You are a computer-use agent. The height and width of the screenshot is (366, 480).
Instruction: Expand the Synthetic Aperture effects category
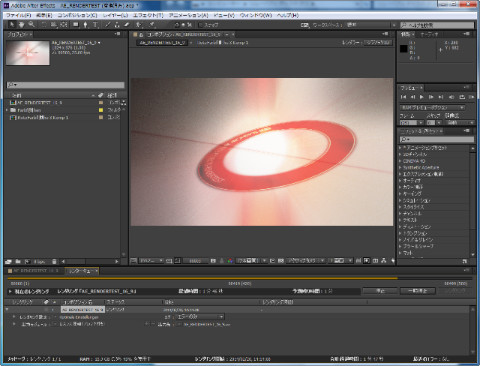click(x=400, y=167)
